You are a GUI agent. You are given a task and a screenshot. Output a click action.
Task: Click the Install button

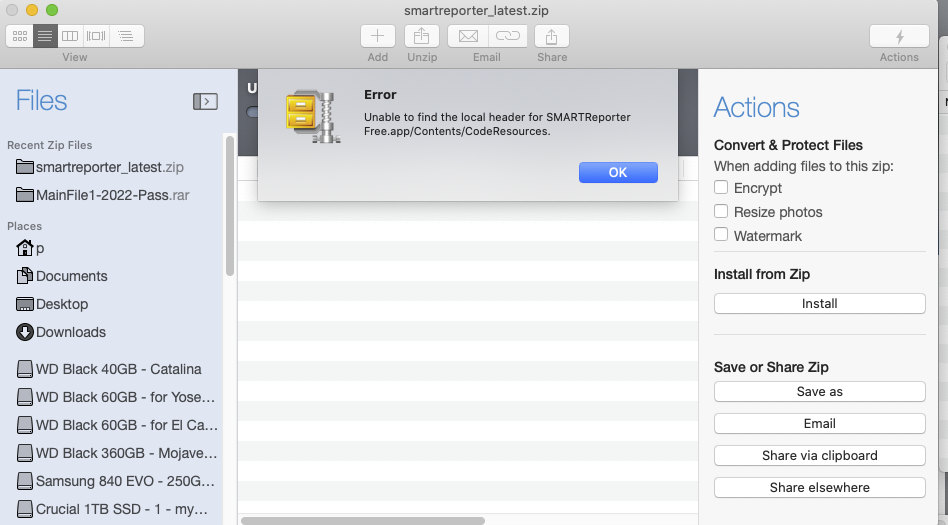pos(819,304)
